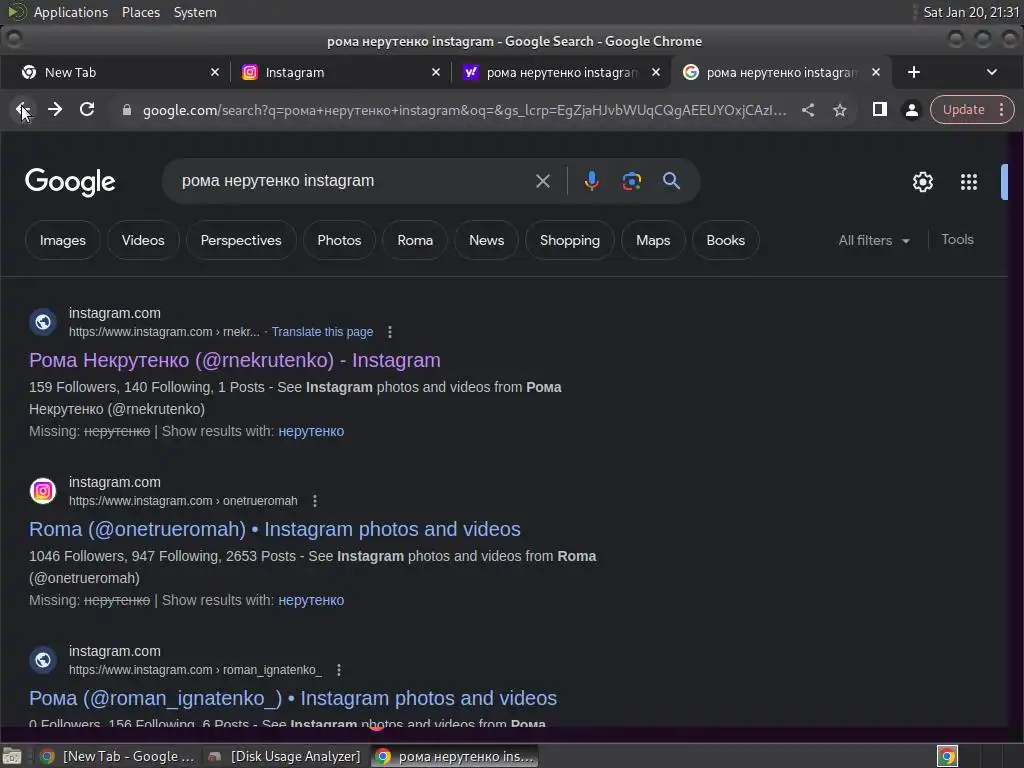This screenshot has height=768, width=1024.
Task: Open the Рома Некрутенко (@rnekrutenko) result
Action: [x=234, y=360]
